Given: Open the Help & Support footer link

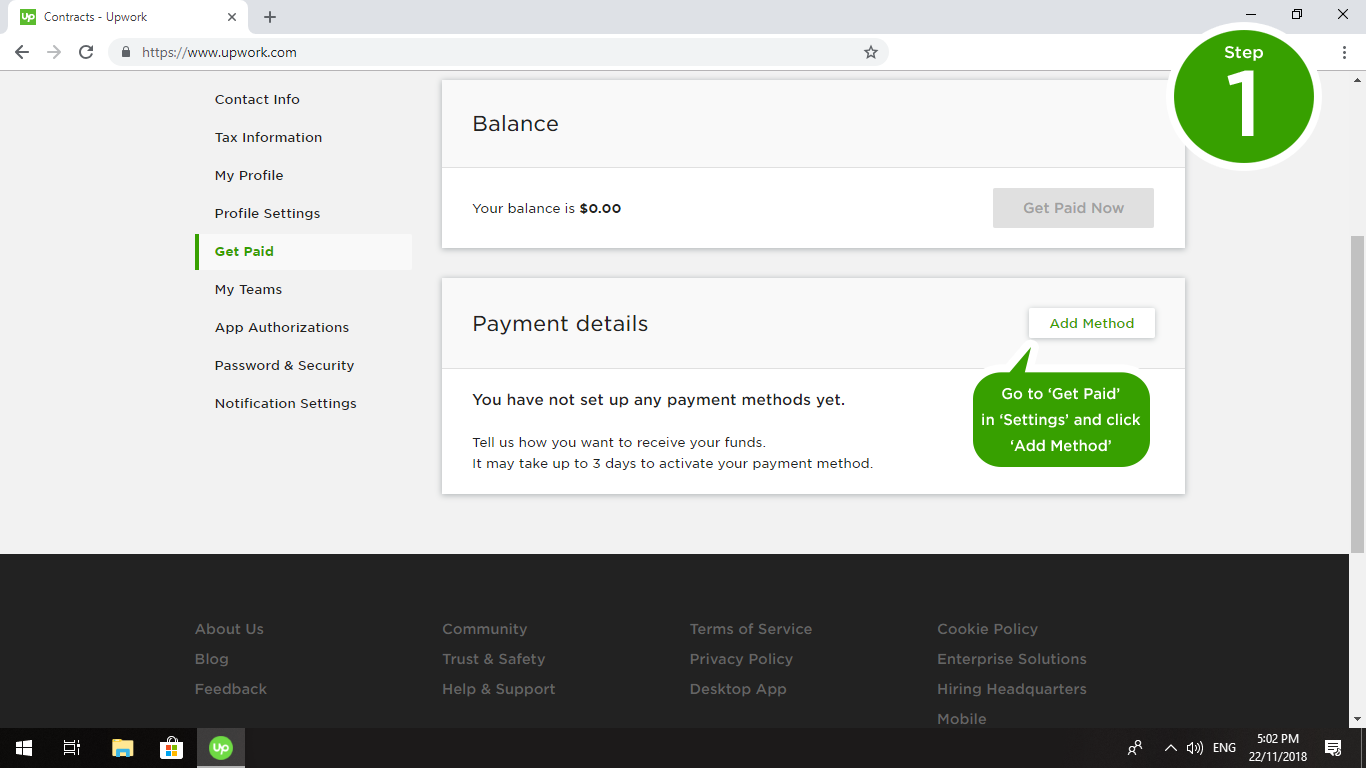Looking at the screenshot, I should click(499, 689).
